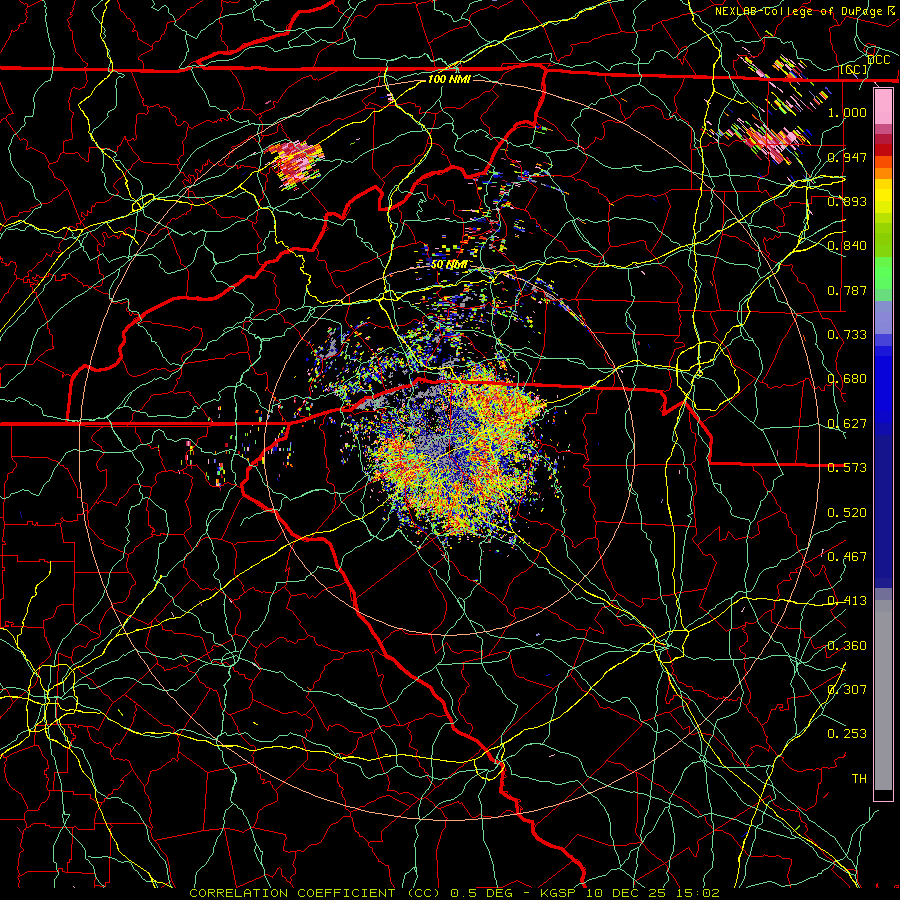The width and height of the screenshot is (900, 900).
Task: Click the 'CORRELATION COEFFICIENT (CC)' caption text
Action: point(315,893)
